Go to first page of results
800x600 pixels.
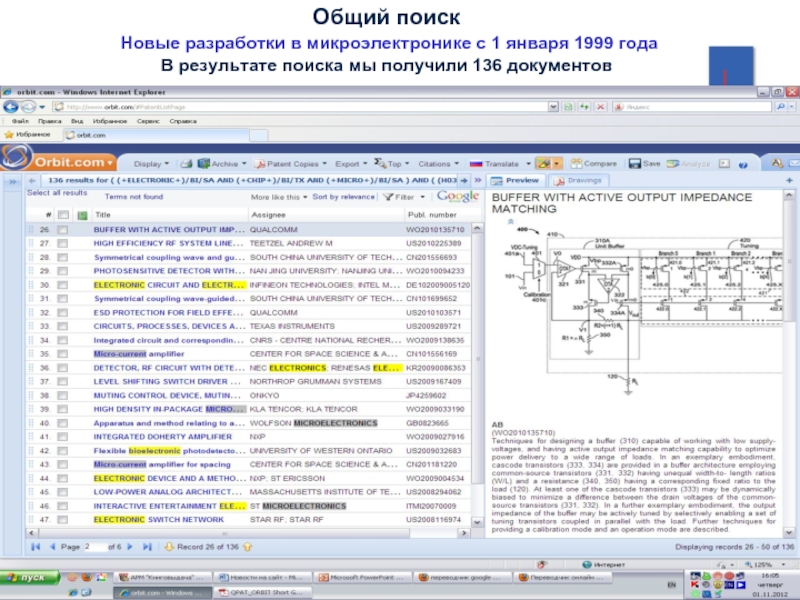(35, 547)
